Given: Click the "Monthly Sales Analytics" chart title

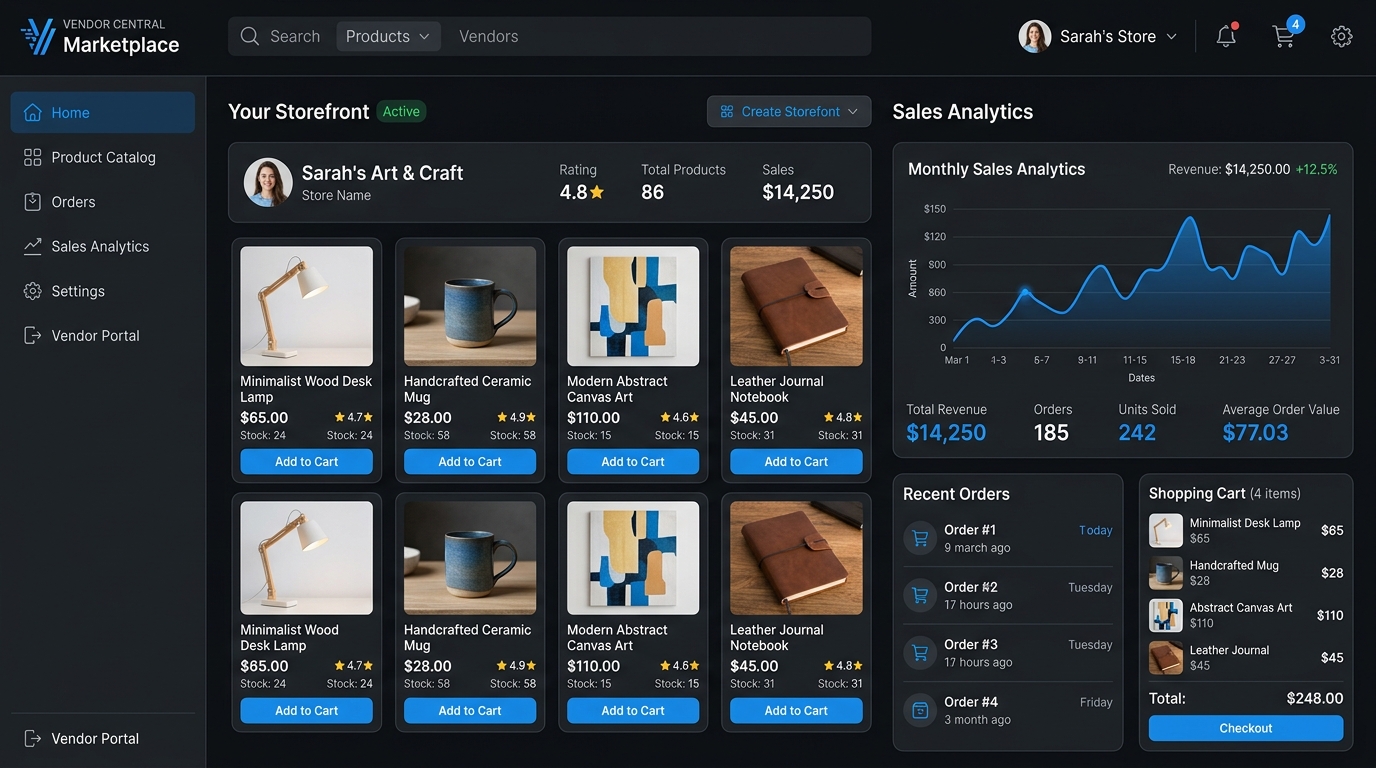Looking at the screenshot, I should [x=996, y=169].
